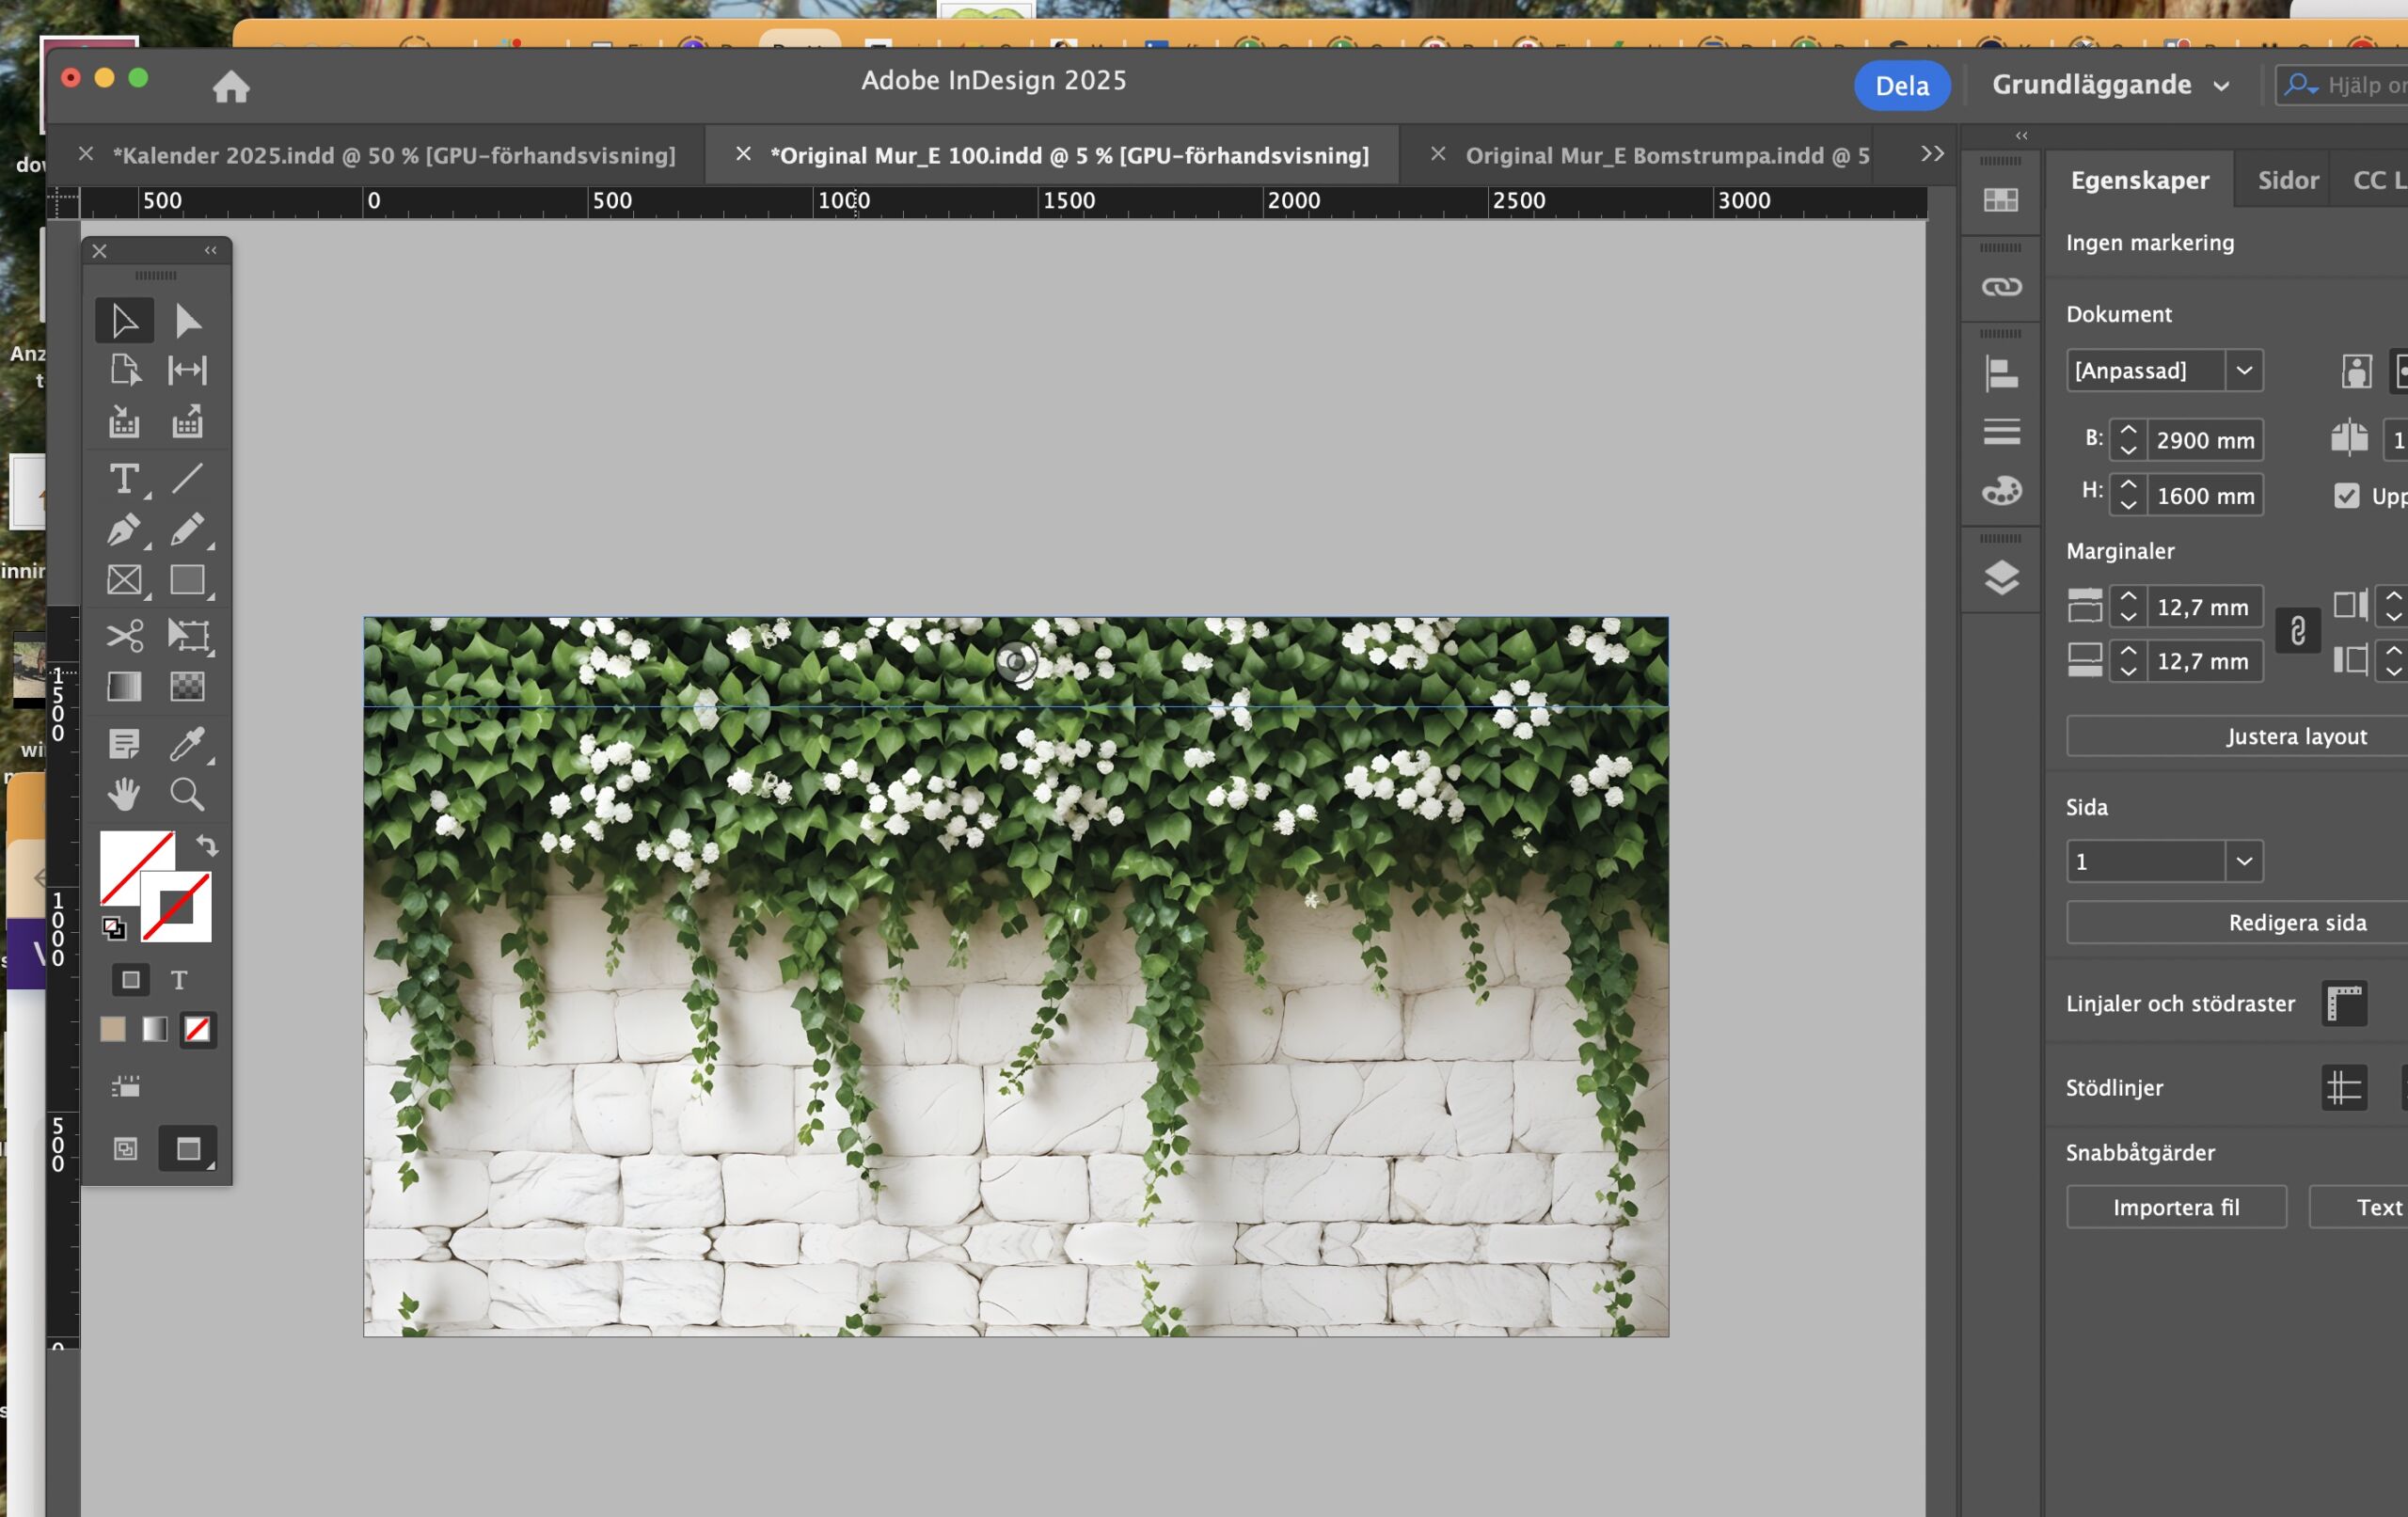The height and width of the screenshot is (1517, 2408).
Task: Select the Type tool
Action: (x=124, y=479)
